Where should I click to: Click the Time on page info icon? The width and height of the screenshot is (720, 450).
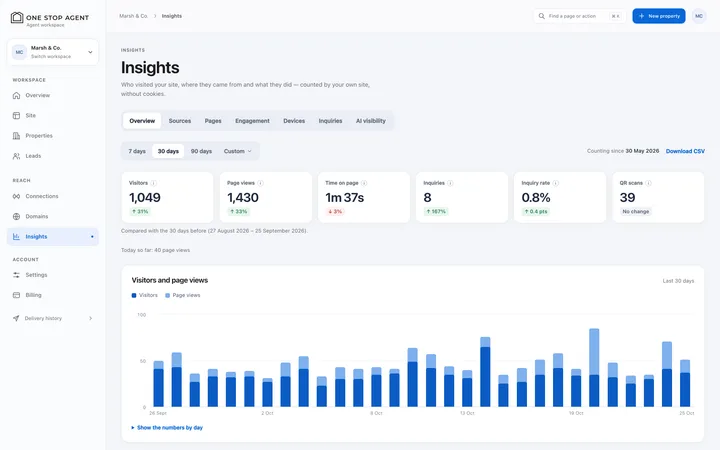pos(364,183)
